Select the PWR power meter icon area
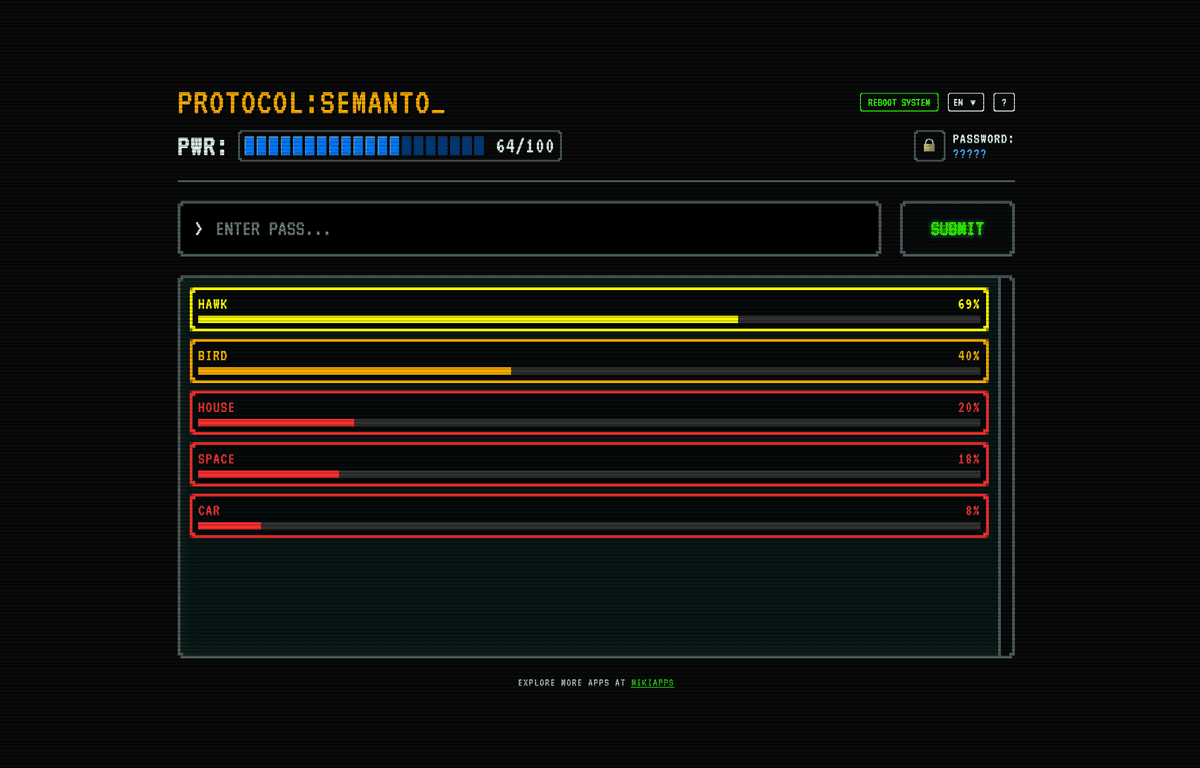Screen dimensions: 1200x768 200,145
